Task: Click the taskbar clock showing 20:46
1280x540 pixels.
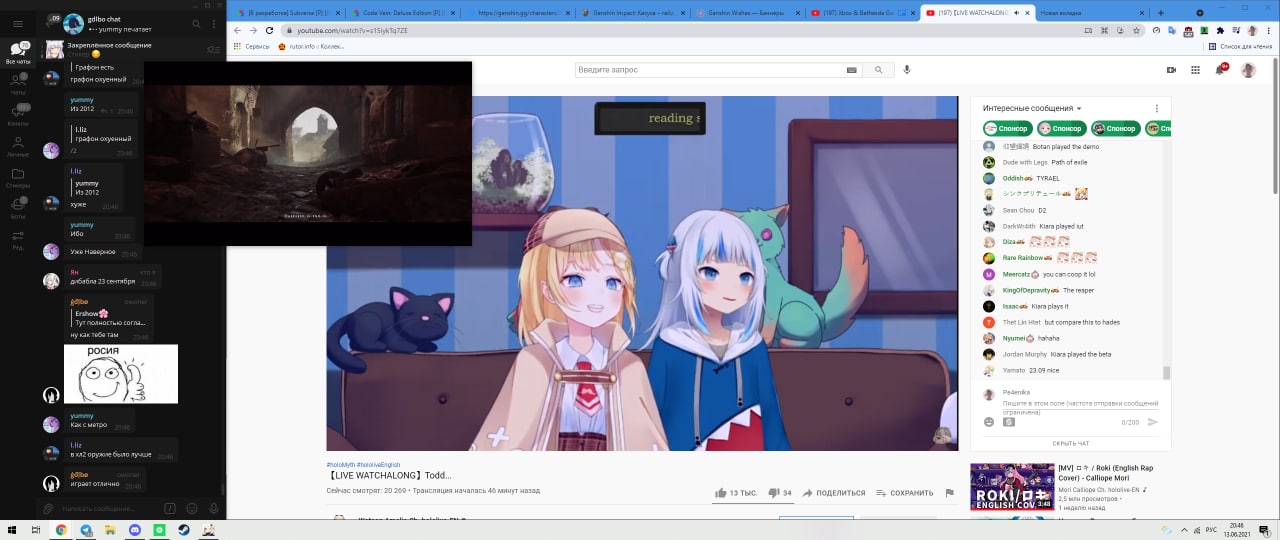Action: (1237, 529)
